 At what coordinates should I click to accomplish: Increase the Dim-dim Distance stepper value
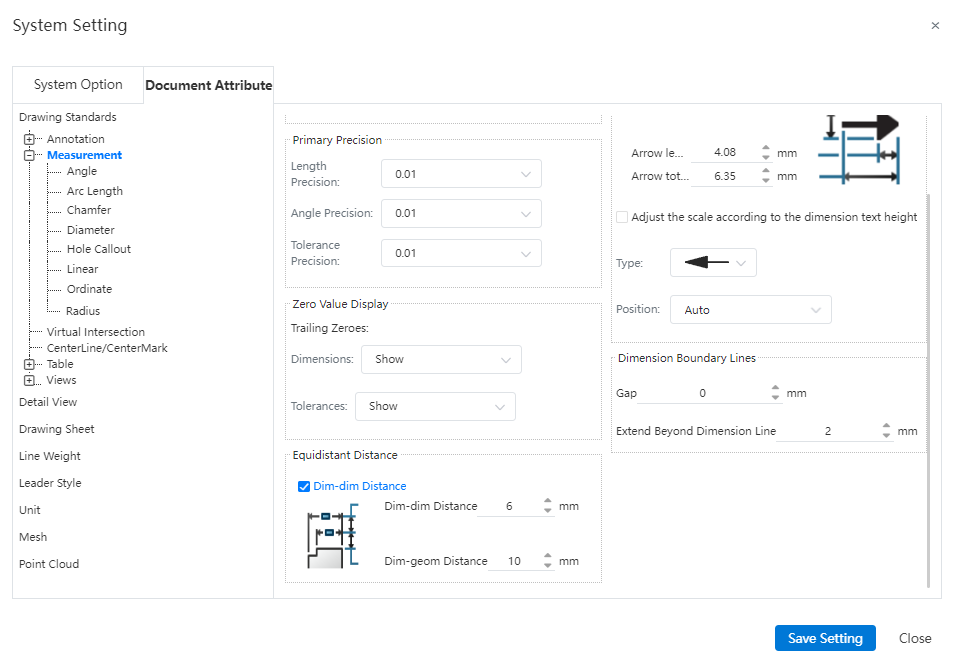pyautogui.click(x=547, y=502)
